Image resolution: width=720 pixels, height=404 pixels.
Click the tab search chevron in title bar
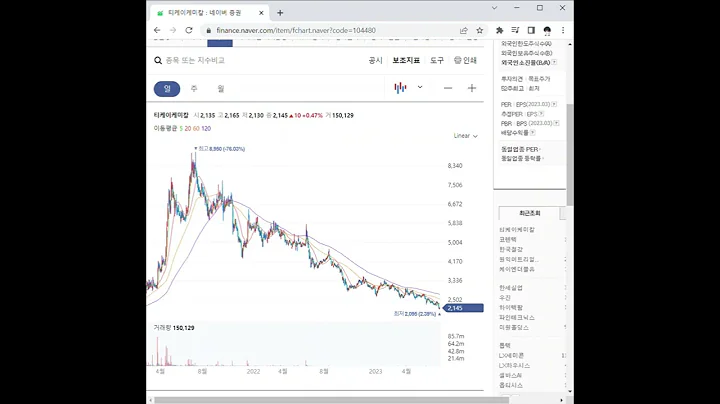pyautogui.click(x=494, y=8)
